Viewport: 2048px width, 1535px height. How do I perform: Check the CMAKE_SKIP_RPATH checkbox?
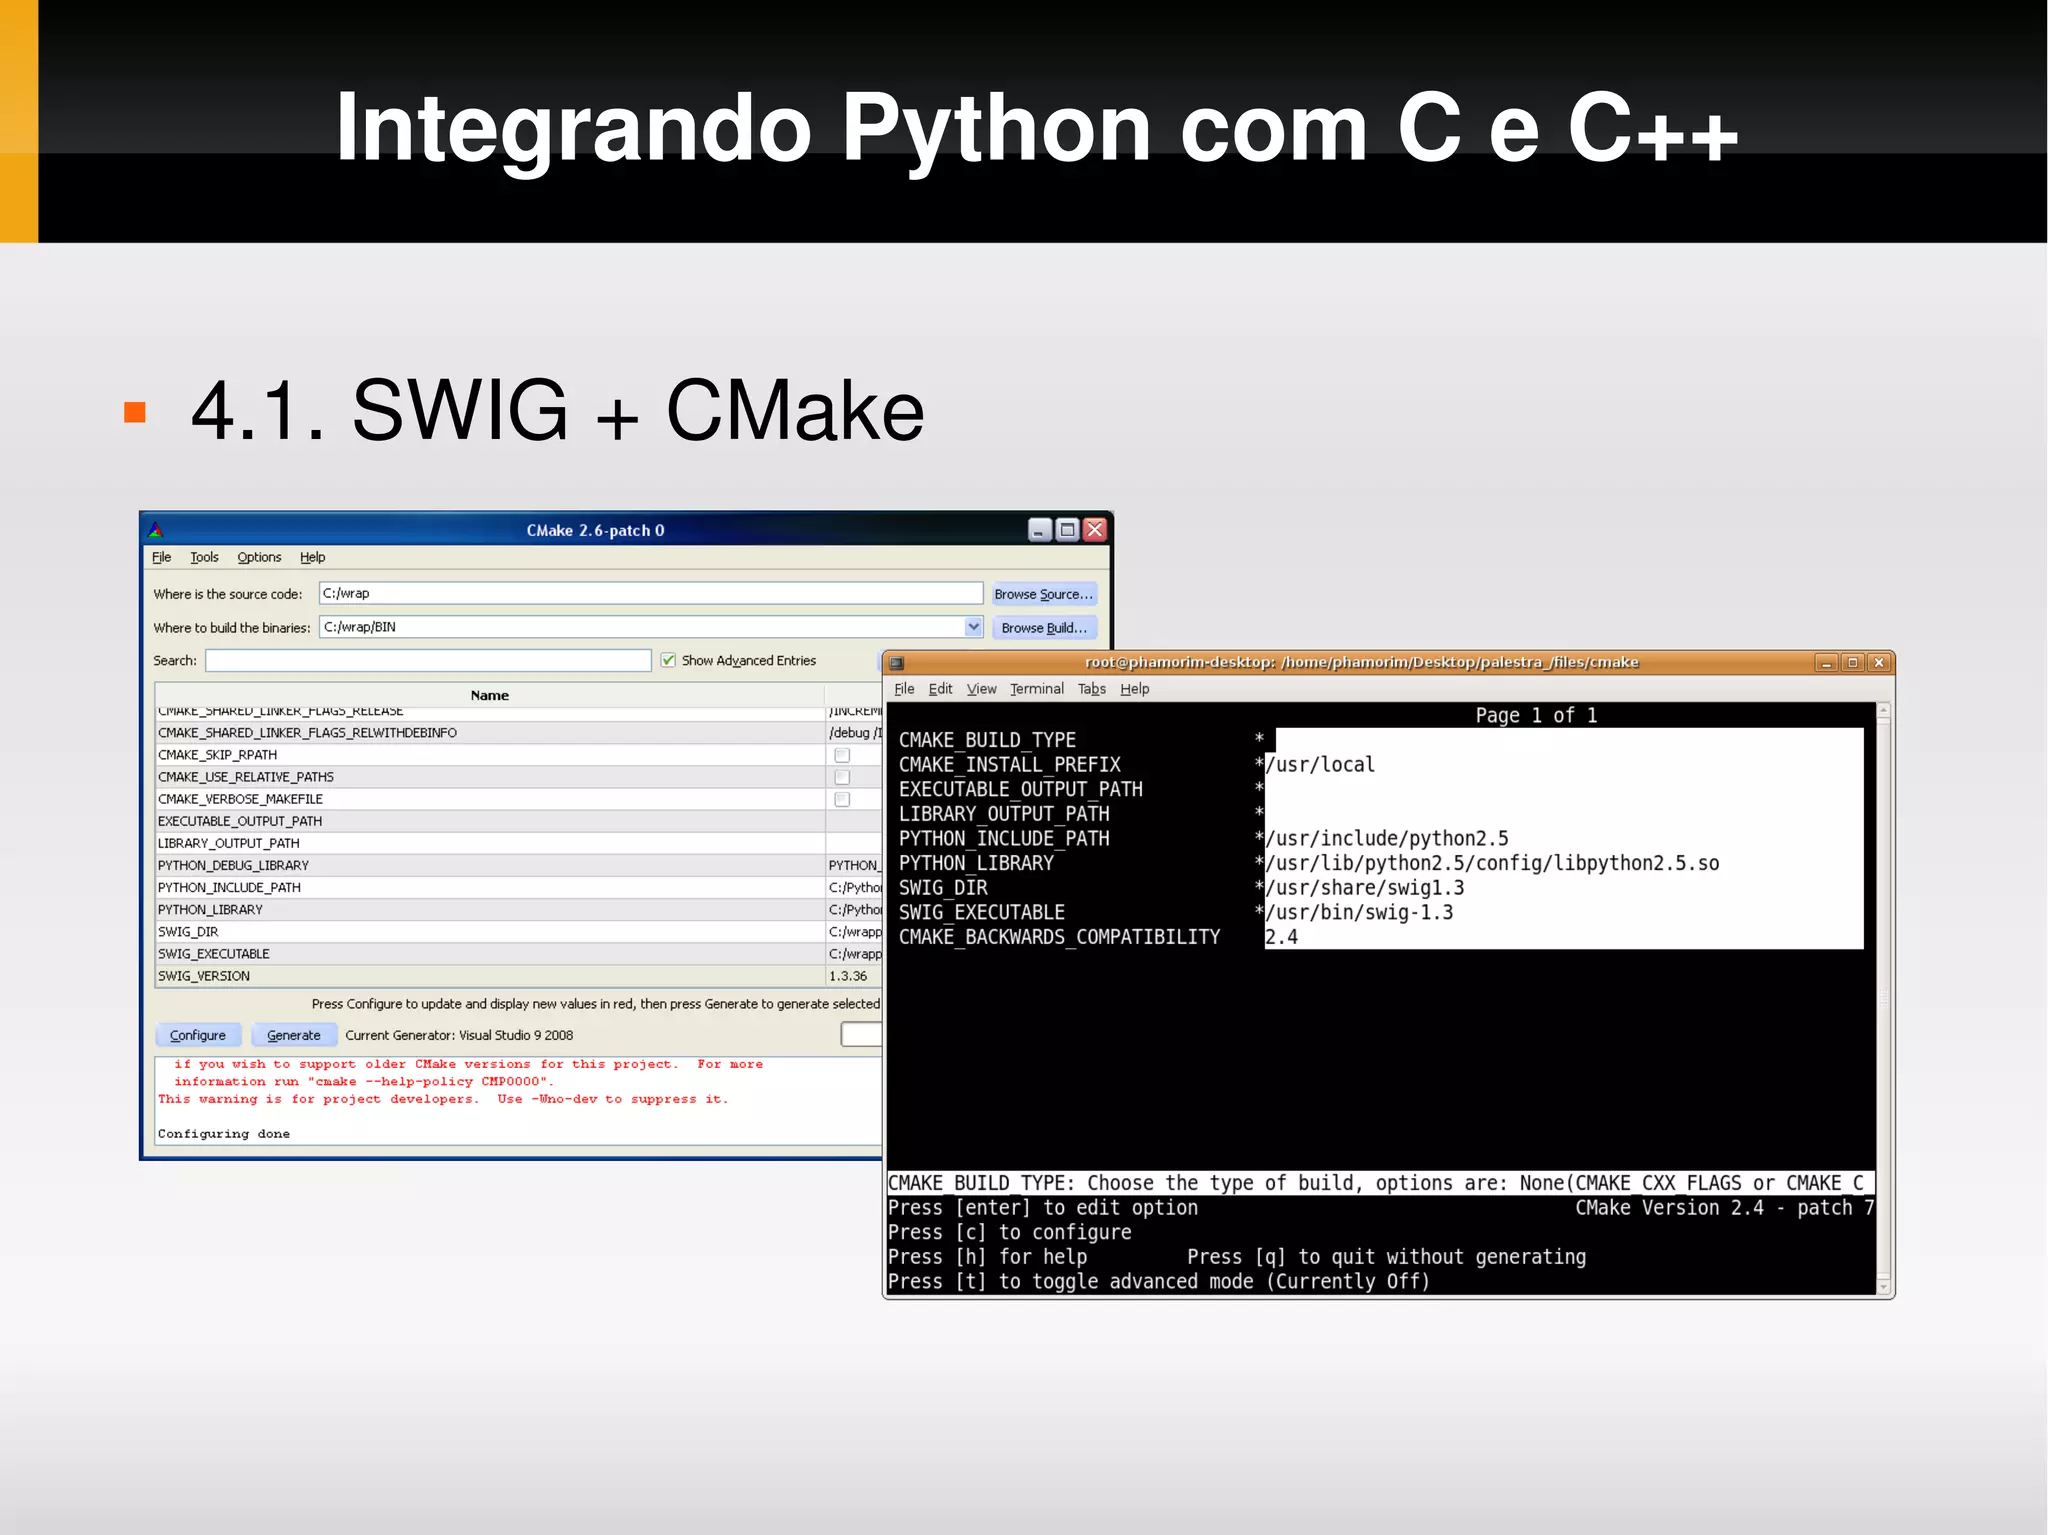tap(842, 755)
